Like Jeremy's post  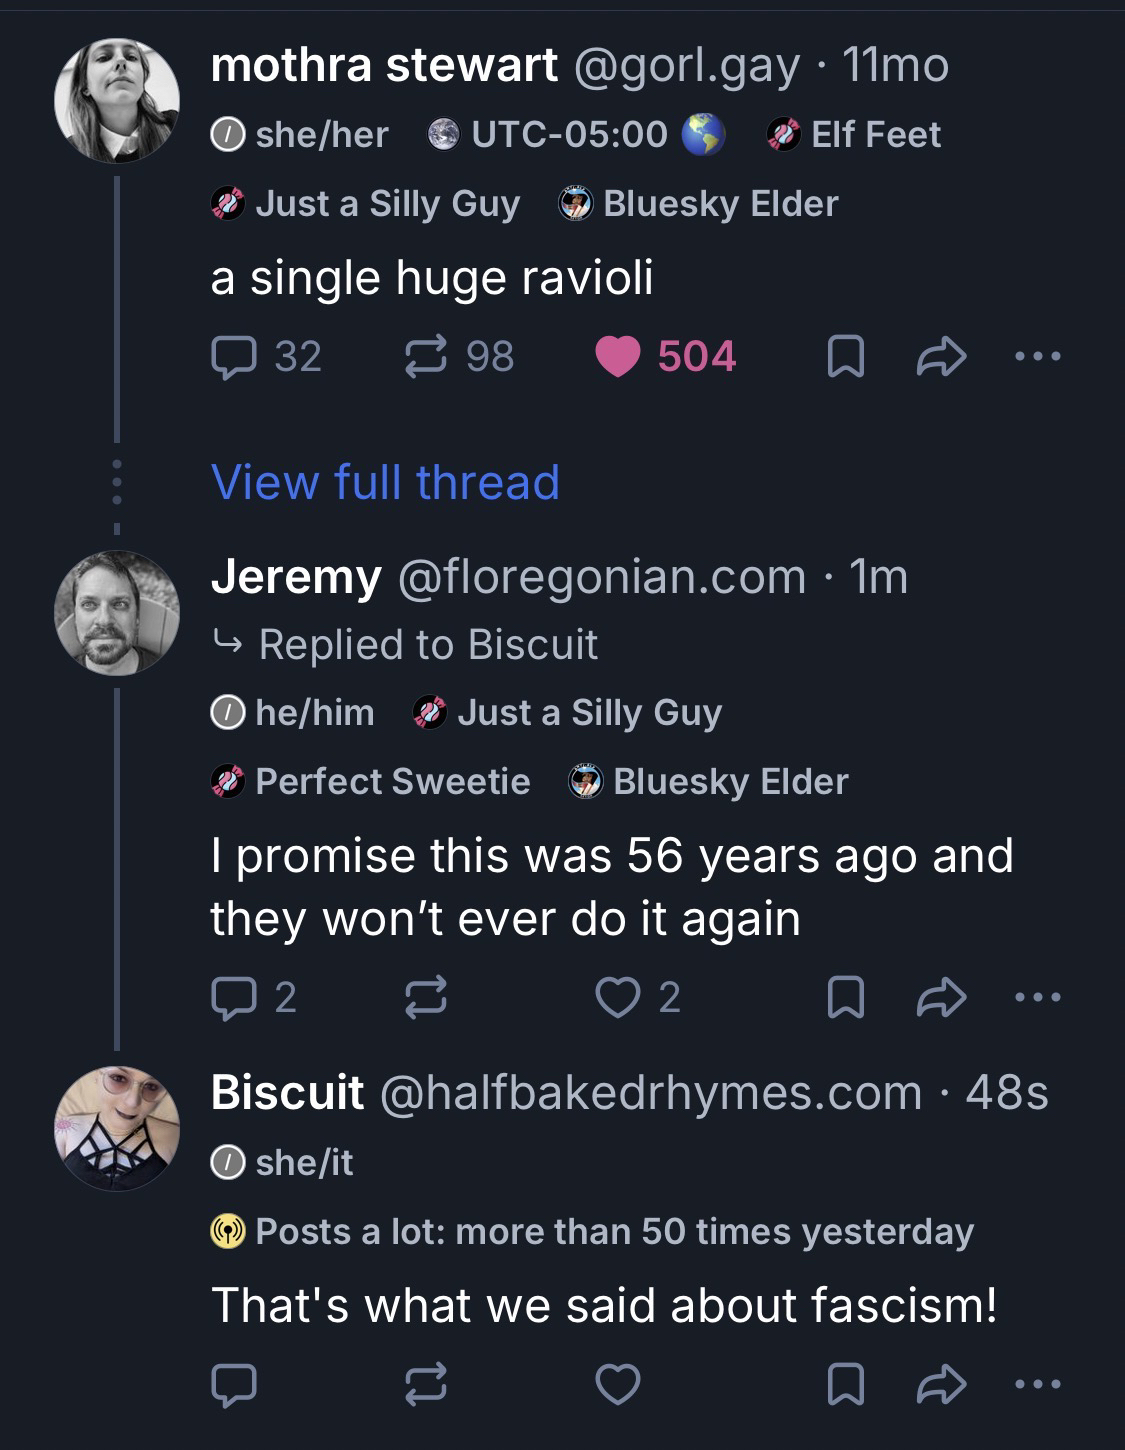pyautogui.click(x=619, y=997)
